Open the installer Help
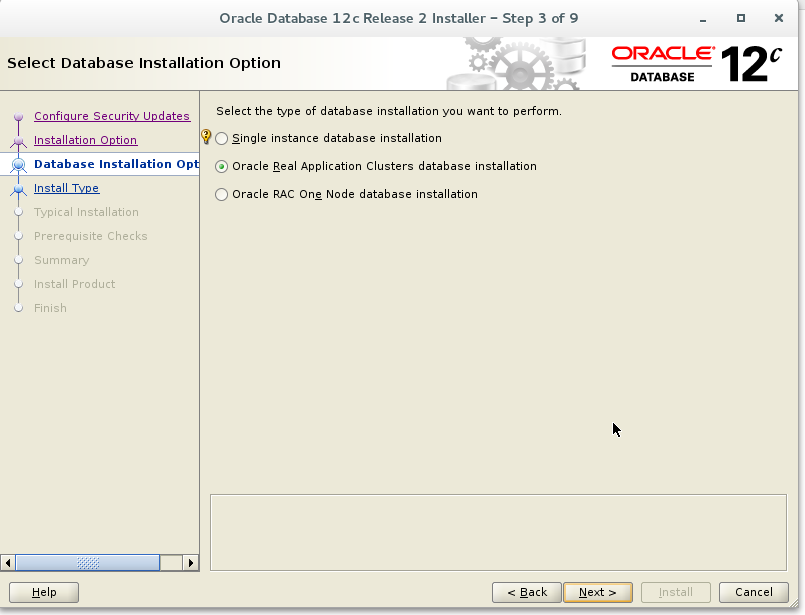The image size is (805, 615). (x=44, y=592)
